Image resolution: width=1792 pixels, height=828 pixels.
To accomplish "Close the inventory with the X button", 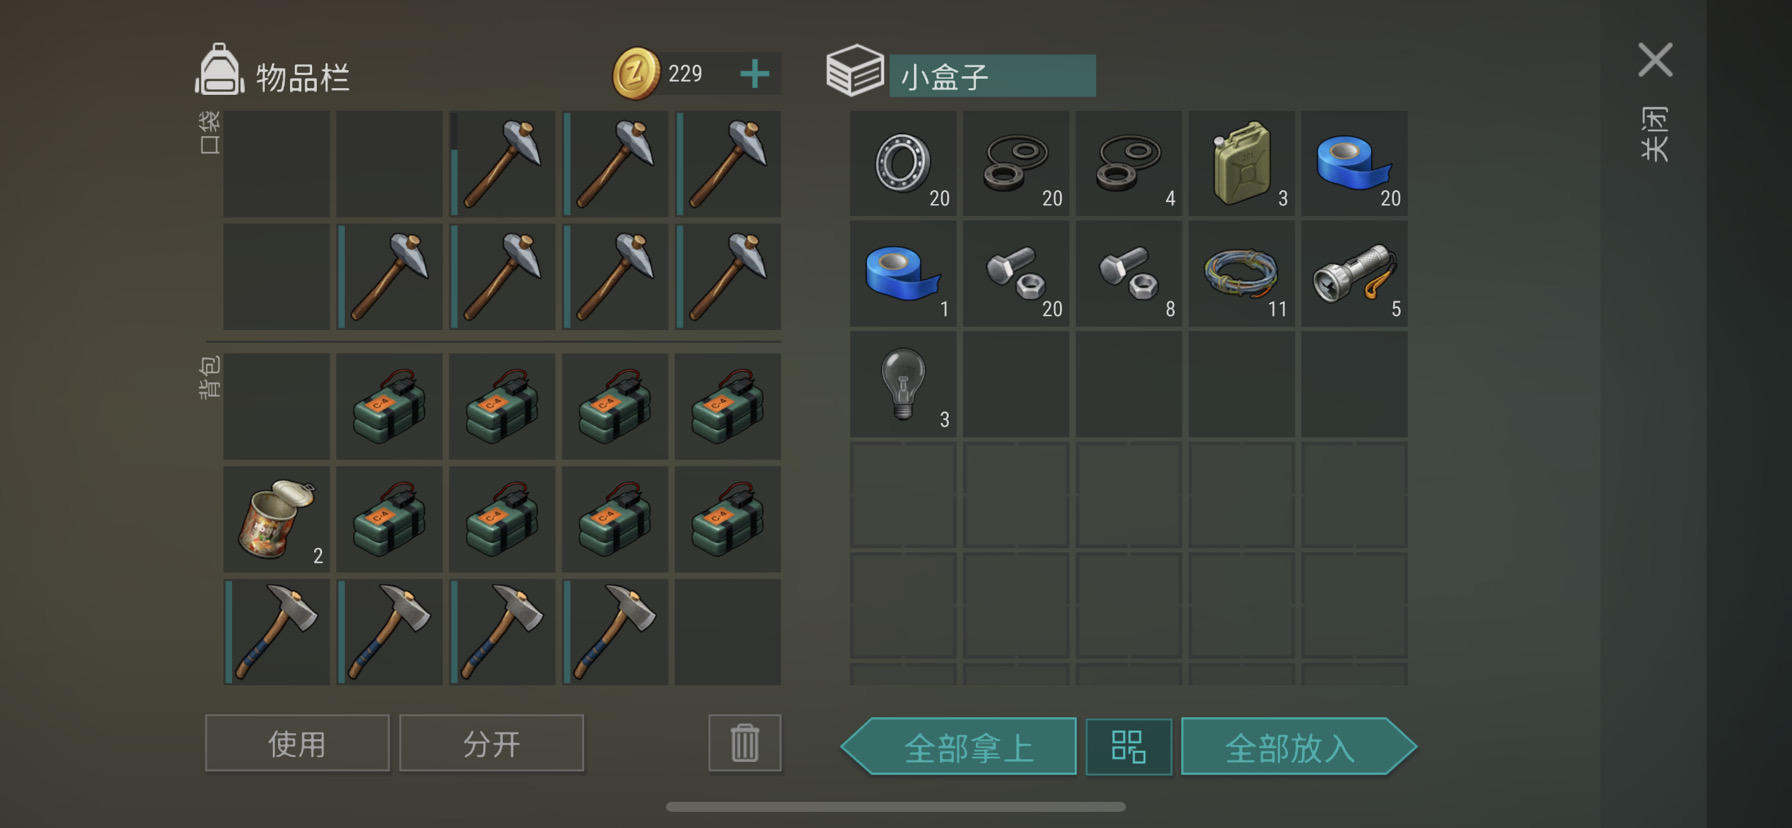I will (1655, 60).
